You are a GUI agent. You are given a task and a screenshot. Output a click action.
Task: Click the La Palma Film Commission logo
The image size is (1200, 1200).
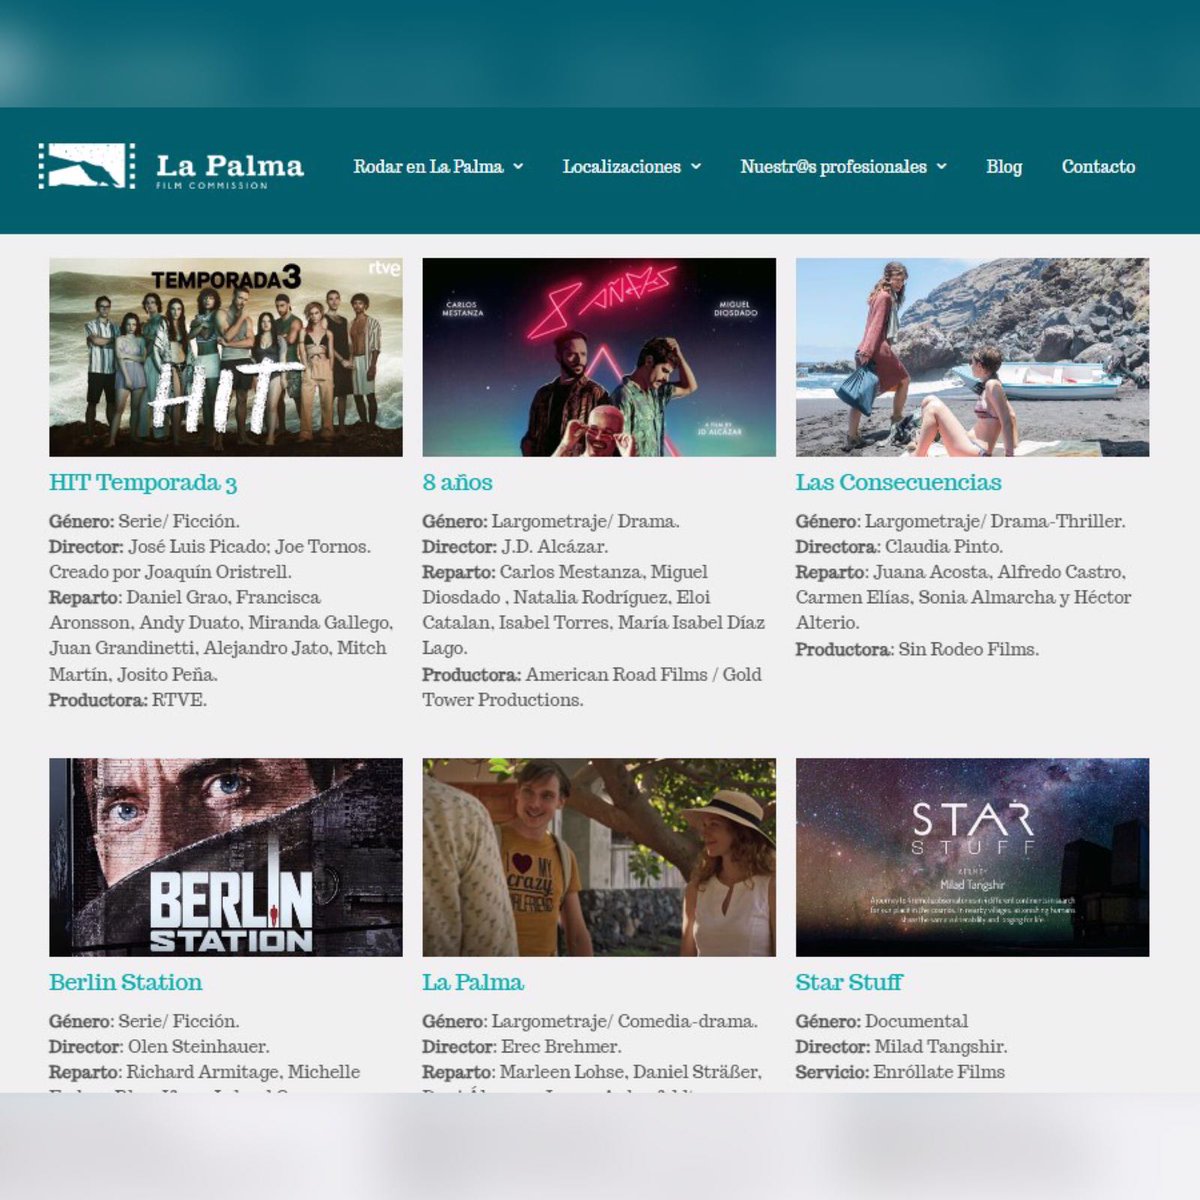pyautogui.click(x=171, y=166)
